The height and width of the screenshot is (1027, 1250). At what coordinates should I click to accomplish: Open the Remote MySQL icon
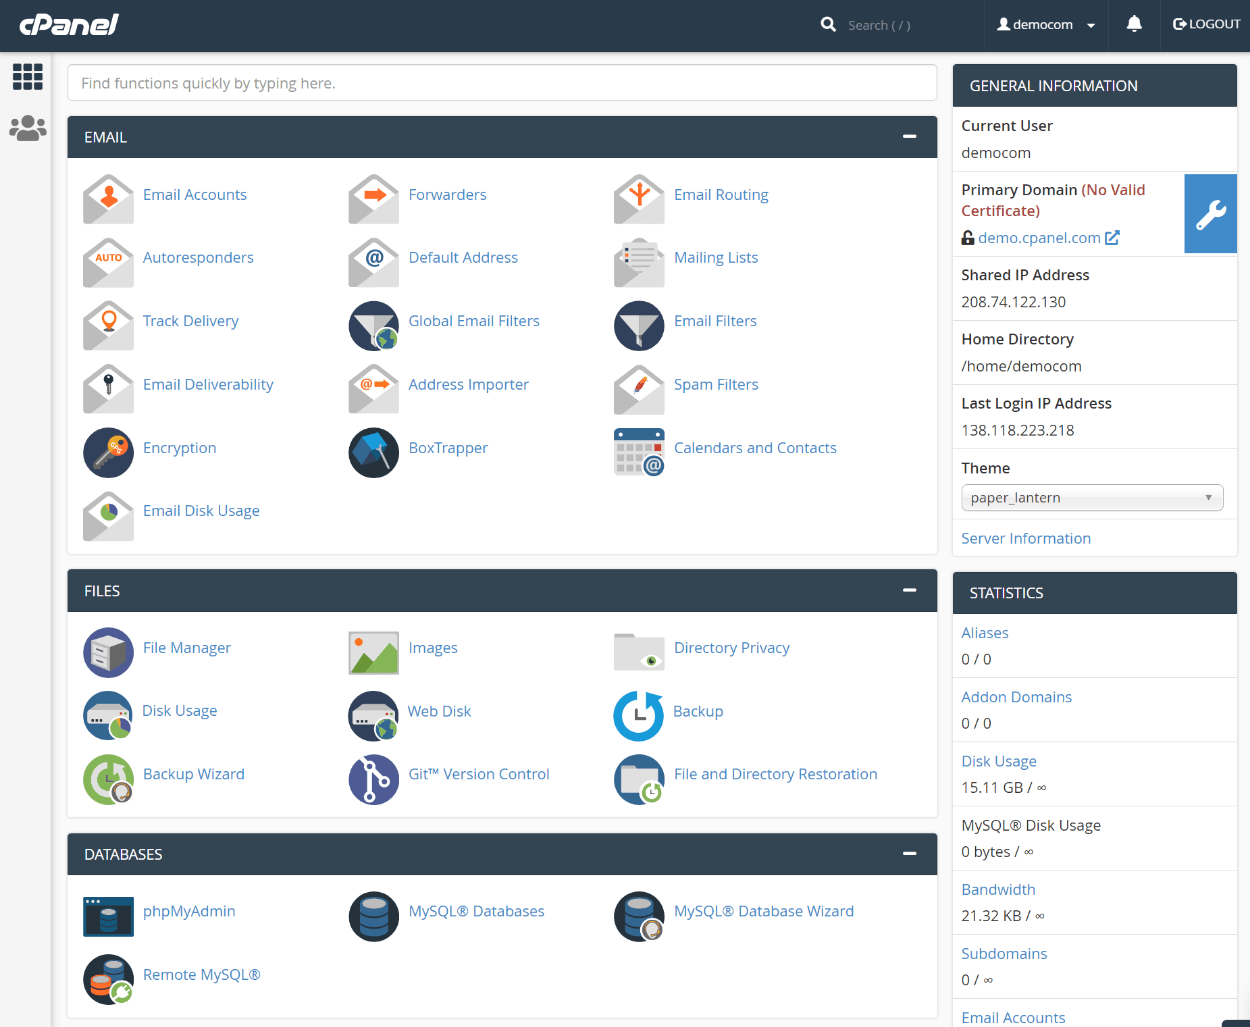point(108,979)
